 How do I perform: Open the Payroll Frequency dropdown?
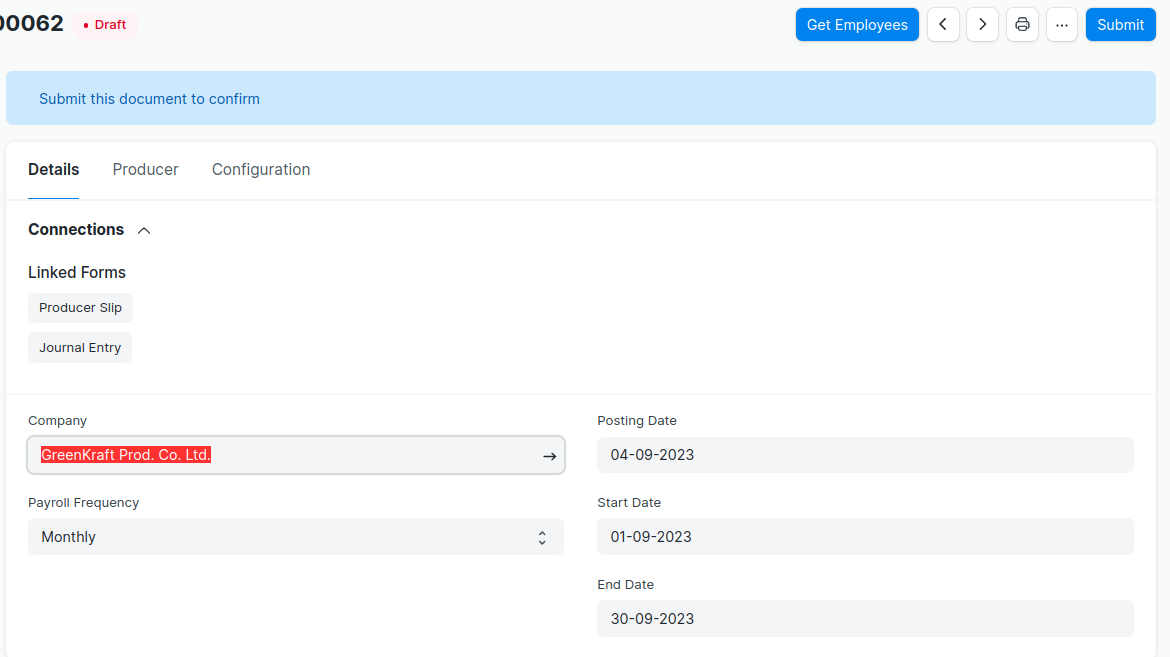point(295,537)
